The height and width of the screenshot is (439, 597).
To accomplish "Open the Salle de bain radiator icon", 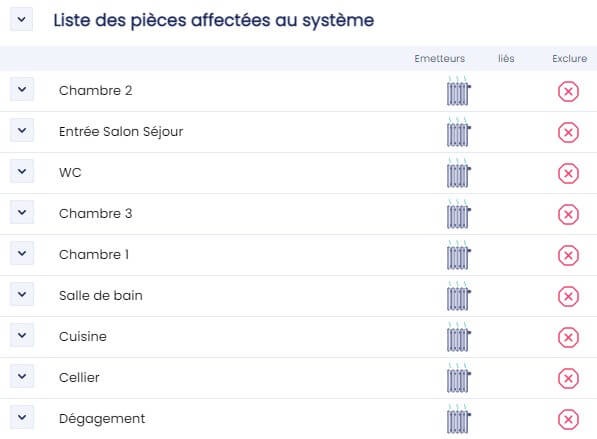I will (x=458, y=296).
